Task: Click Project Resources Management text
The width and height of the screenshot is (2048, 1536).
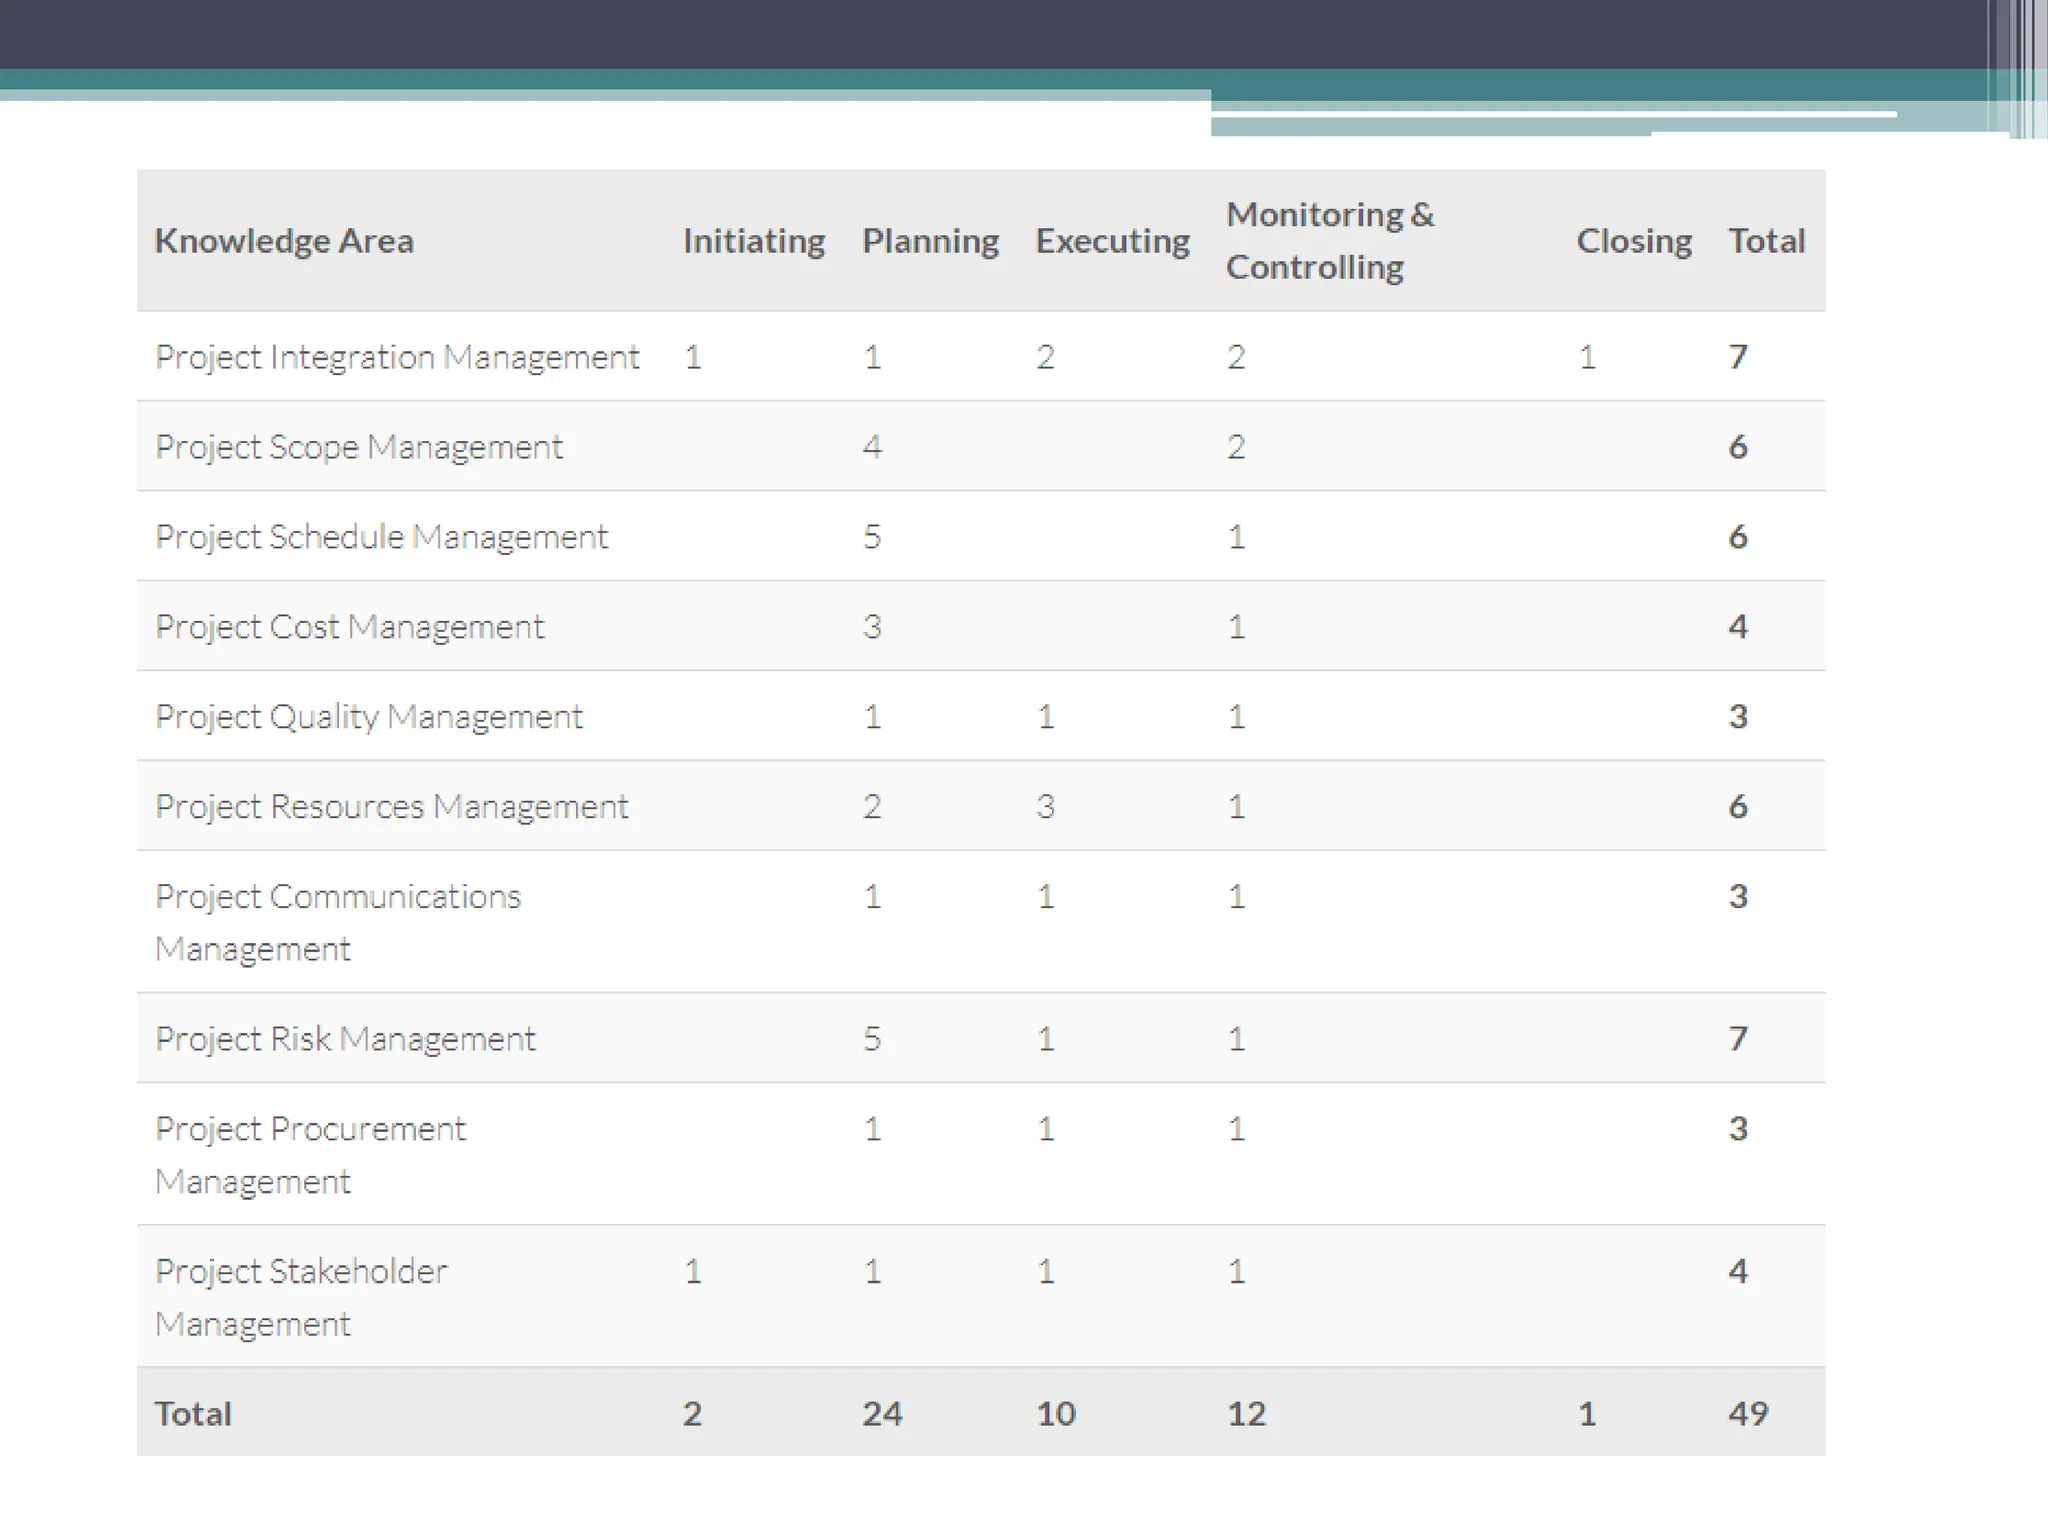Action: click(391, 807)
